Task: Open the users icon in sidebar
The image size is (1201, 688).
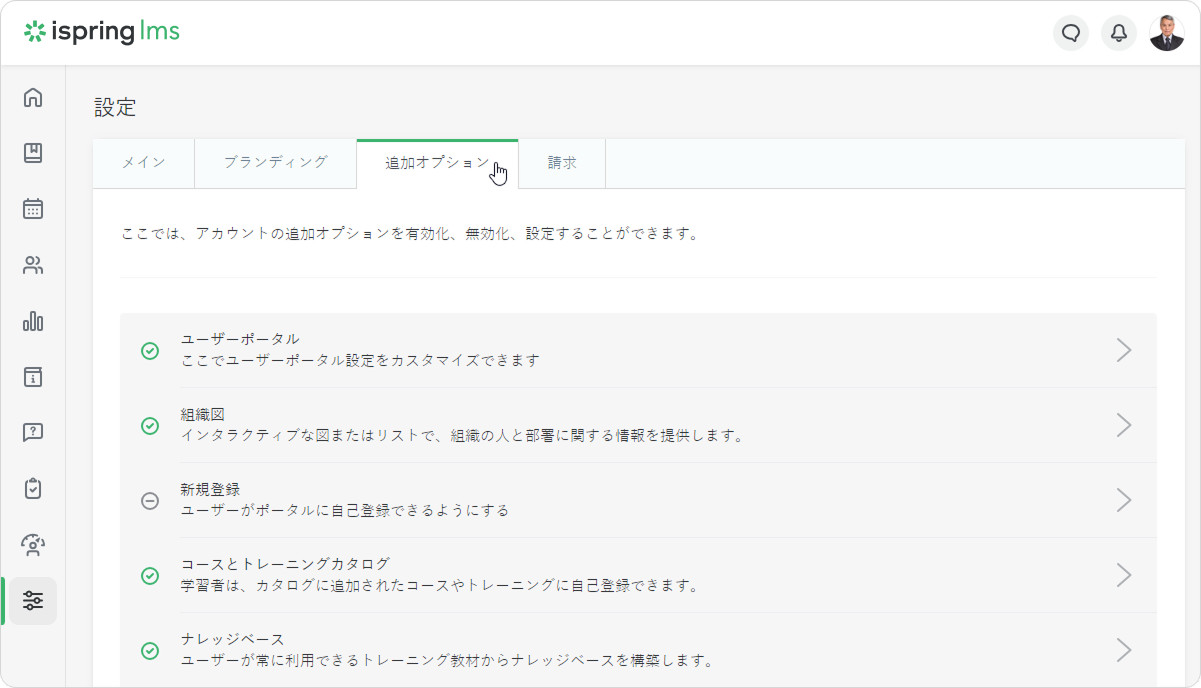Action: pyautogui.click(x=33, y=265)
